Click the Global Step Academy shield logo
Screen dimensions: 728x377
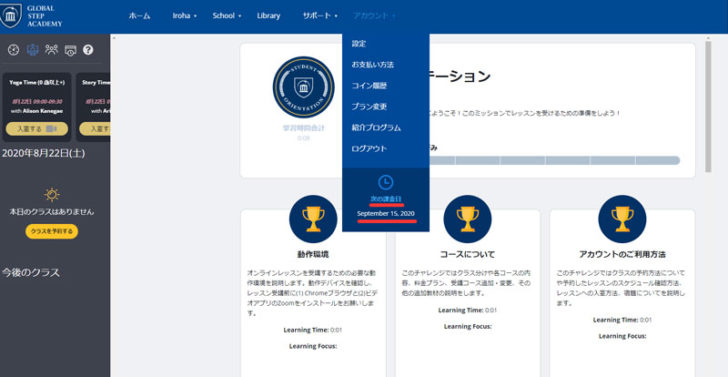(10, 15)
